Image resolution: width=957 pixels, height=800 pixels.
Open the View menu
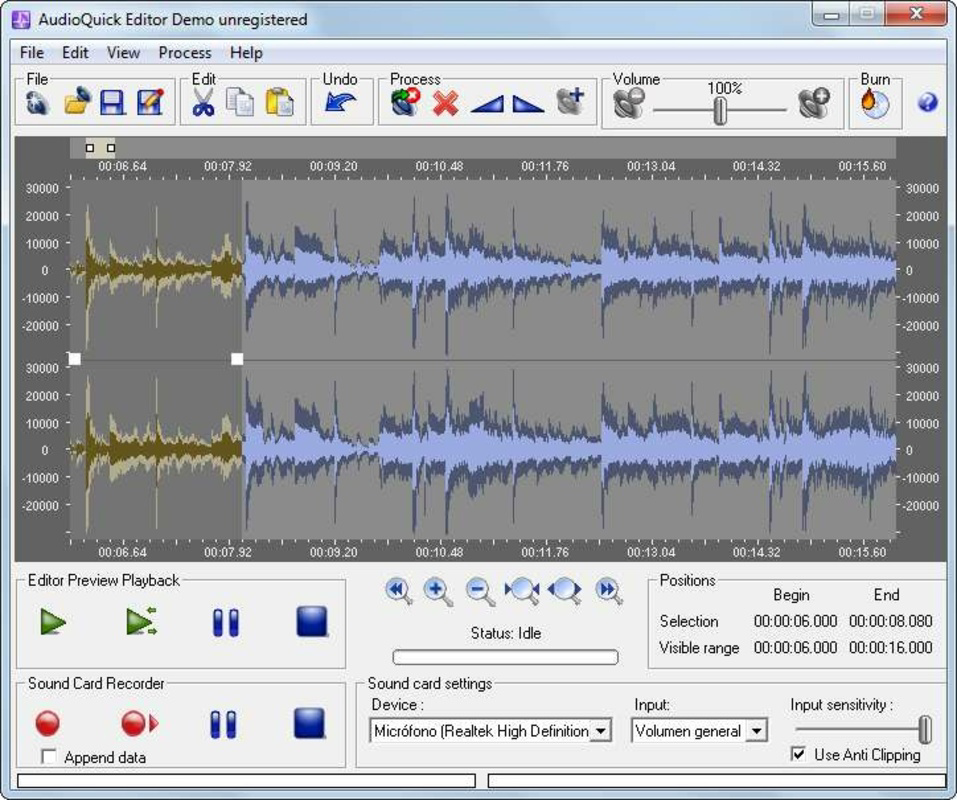tap(123, 53)
